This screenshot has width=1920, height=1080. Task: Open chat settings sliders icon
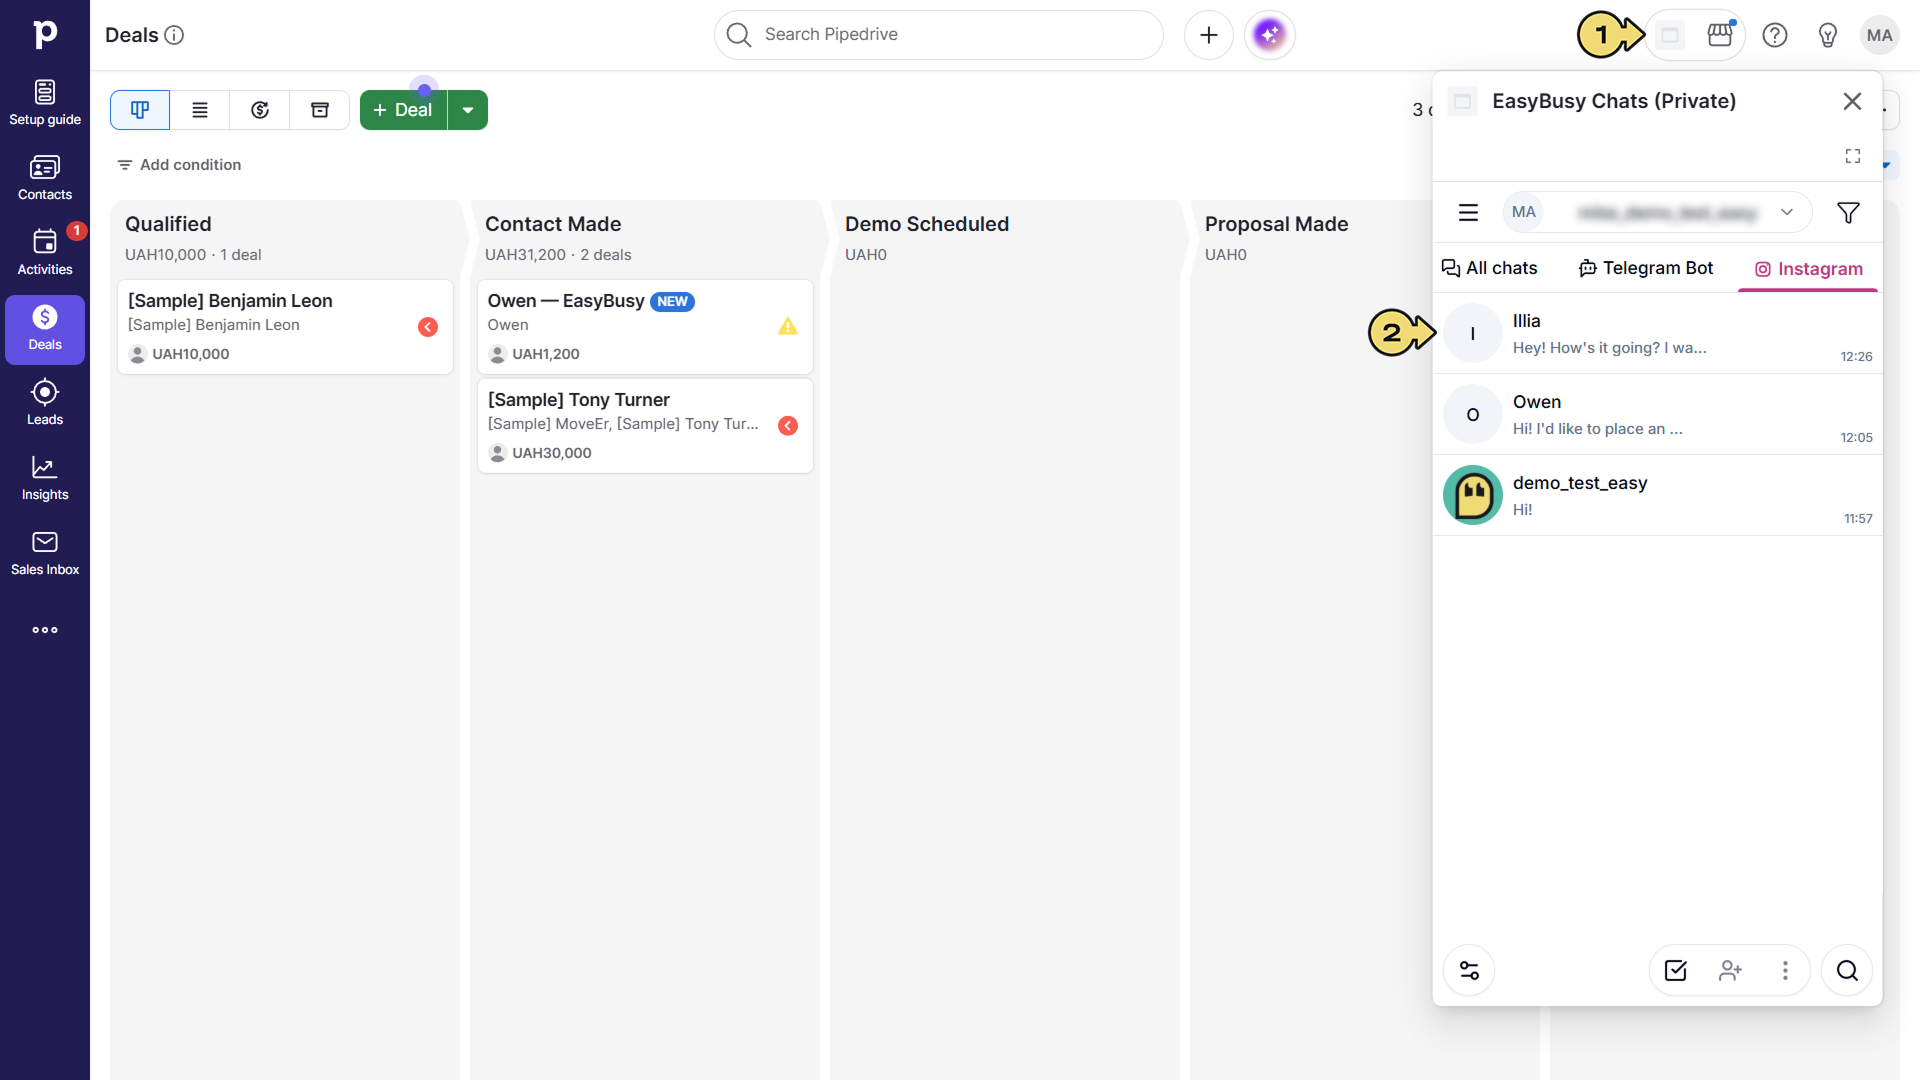1469,971
